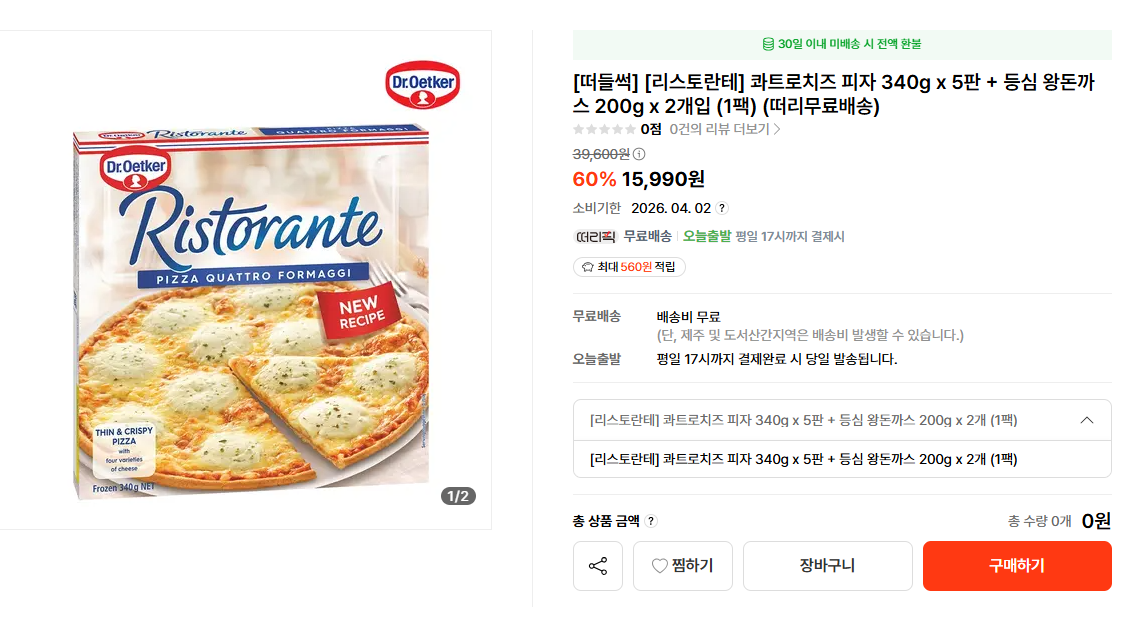Viewport: 1122px width, 627px height.
Task: Click the question mark beside 총 상품 금액
Action: (x=651, y=521)
